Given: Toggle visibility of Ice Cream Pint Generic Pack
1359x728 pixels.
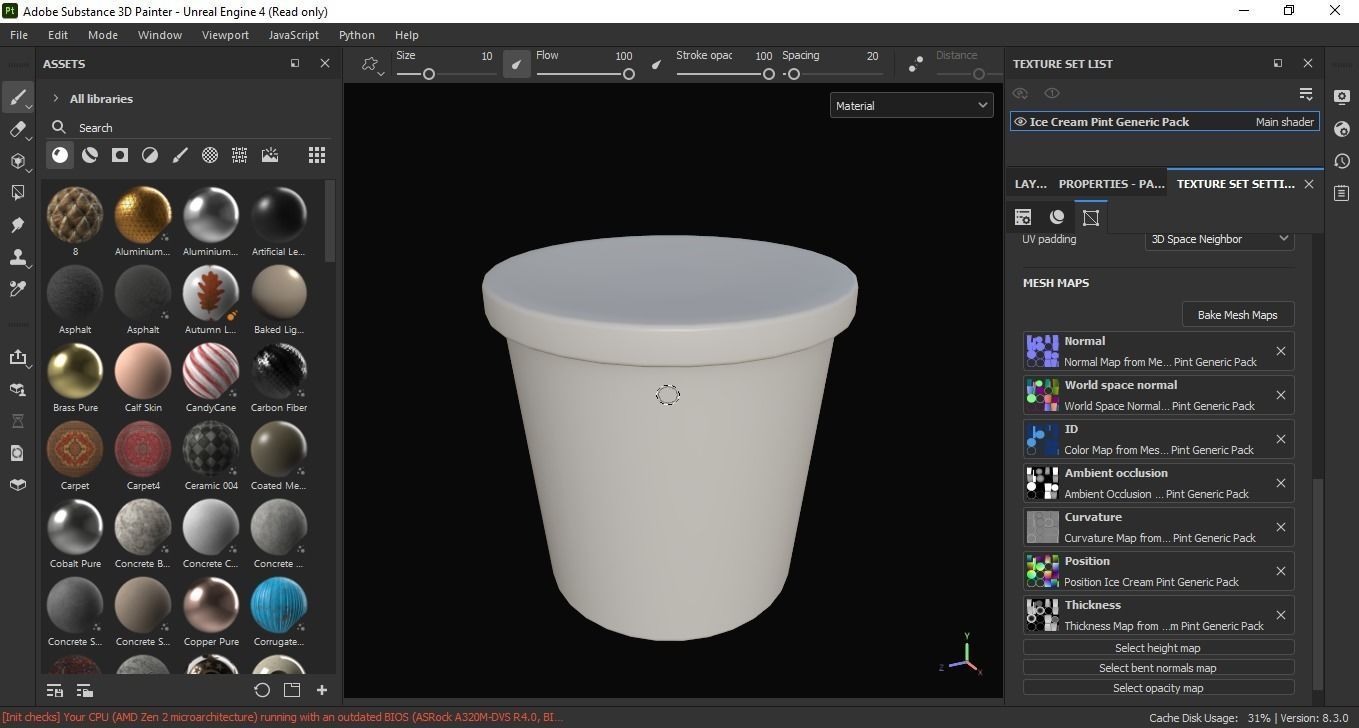Looking at the screenshot, I should 1020,122.
